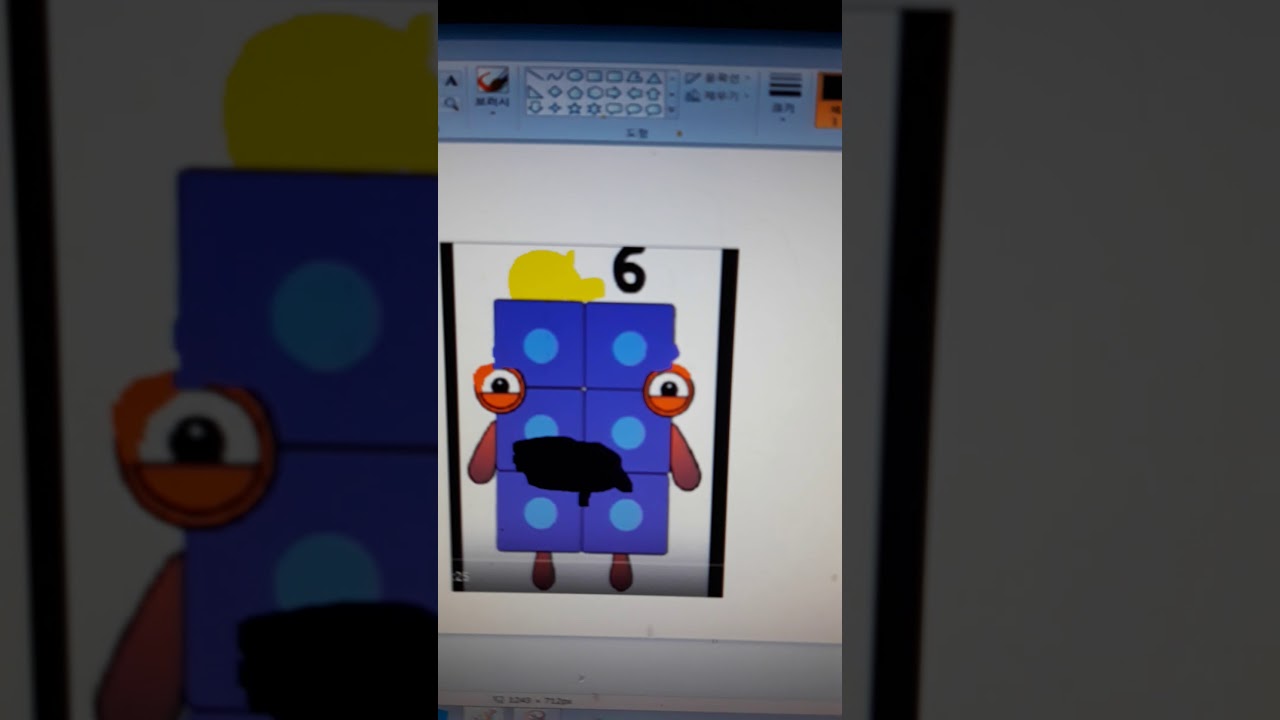The height and width of the screenshot is (720, 1280).
Task: Choose the Oval shape
Action: (575, 75)
